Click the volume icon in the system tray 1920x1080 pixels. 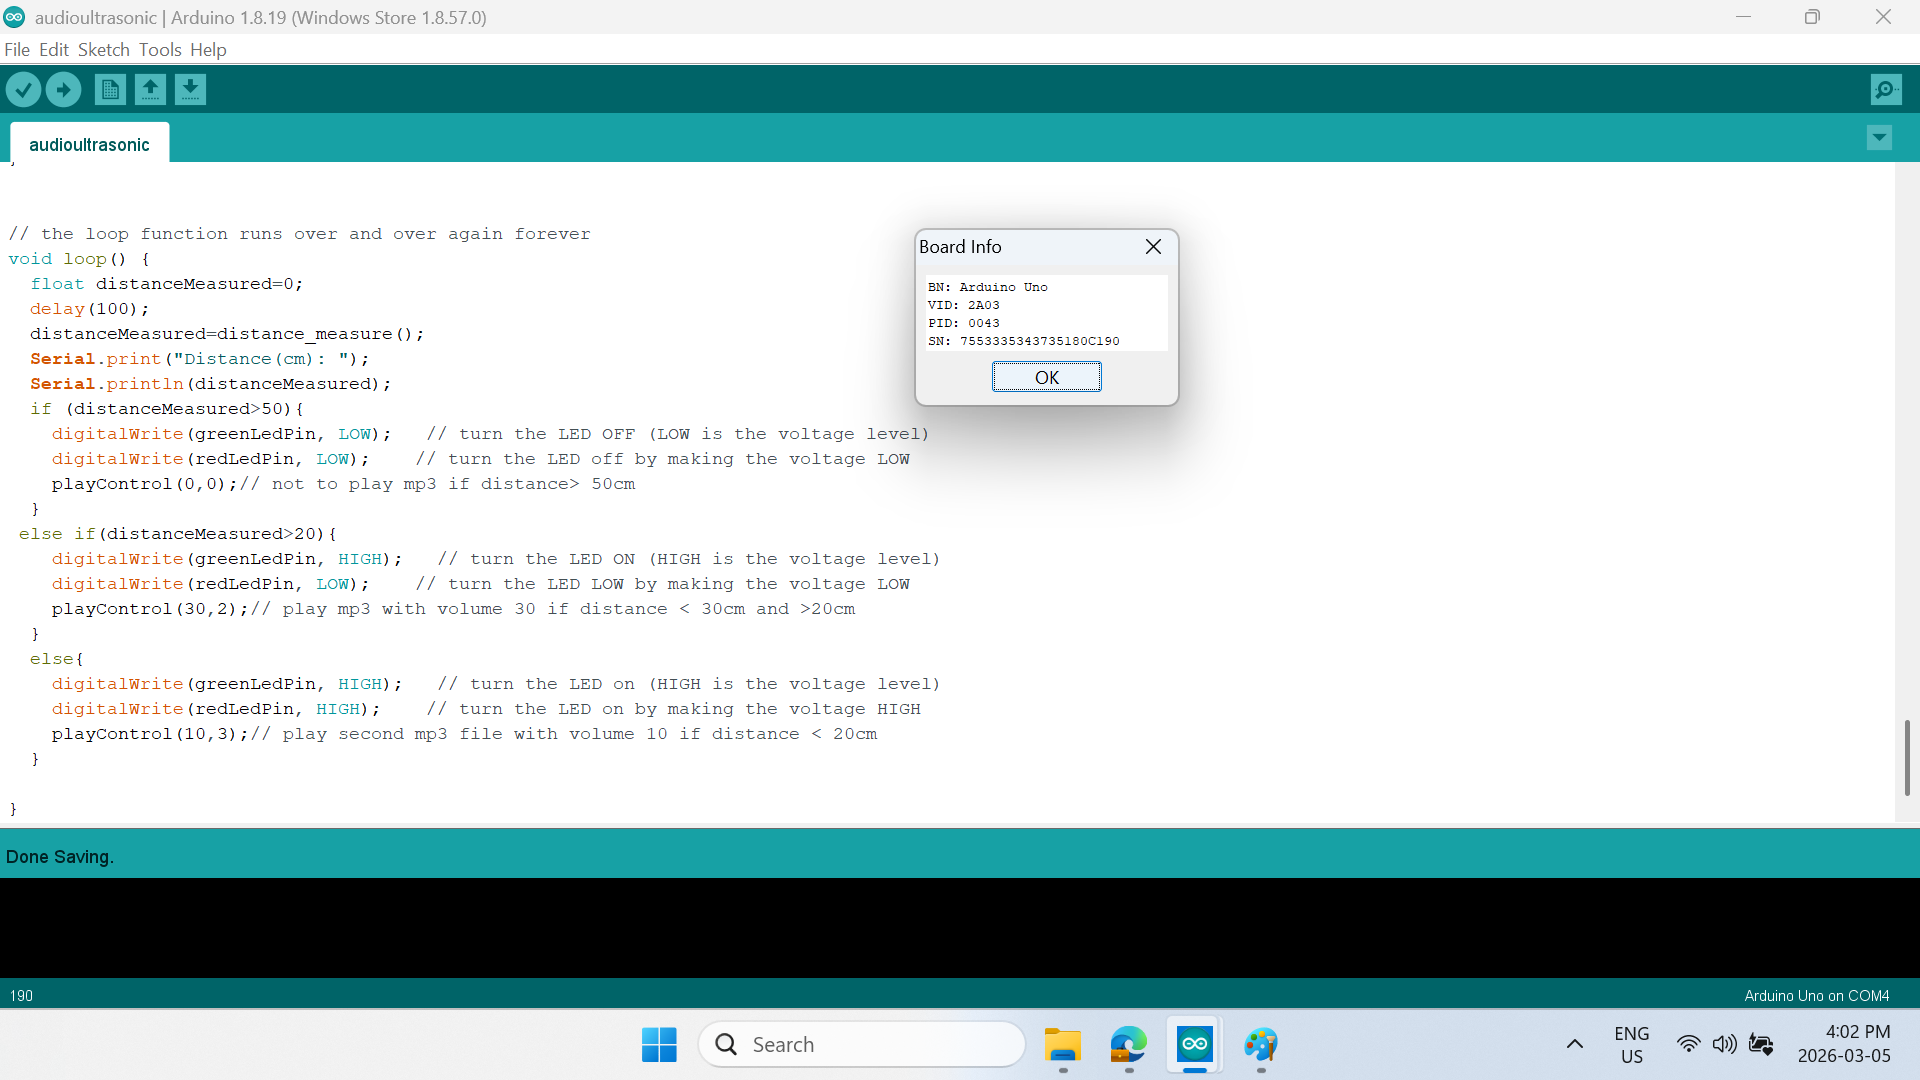click(x=1726, y=1044)
